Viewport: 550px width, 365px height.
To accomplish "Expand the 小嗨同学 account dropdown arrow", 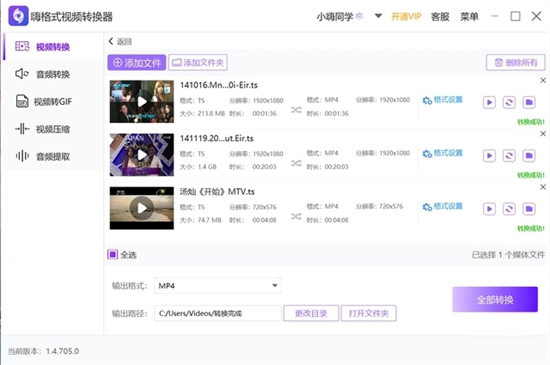I will tap(378, 16).
